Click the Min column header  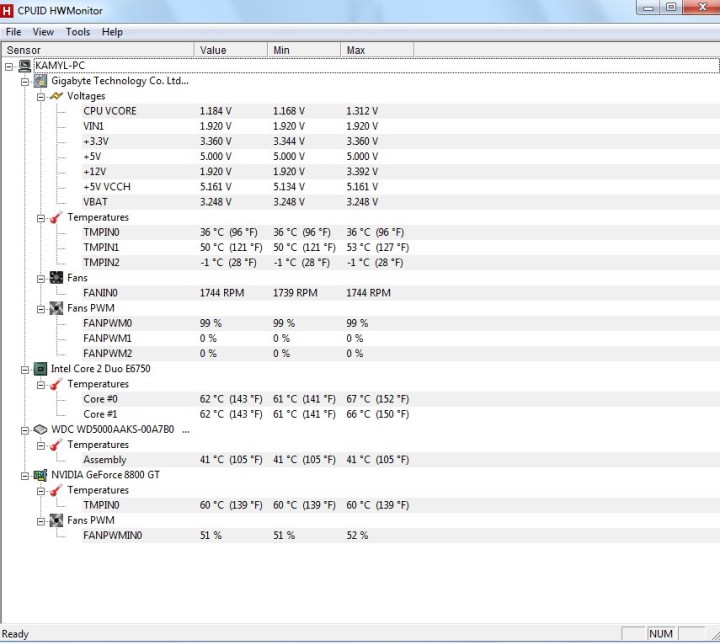304,50
